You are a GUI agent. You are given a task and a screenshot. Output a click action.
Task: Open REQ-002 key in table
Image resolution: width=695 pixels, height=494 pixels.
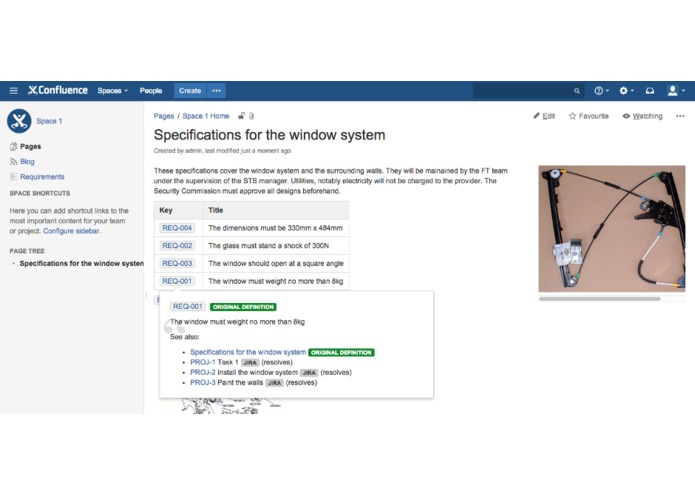(177, 245)
